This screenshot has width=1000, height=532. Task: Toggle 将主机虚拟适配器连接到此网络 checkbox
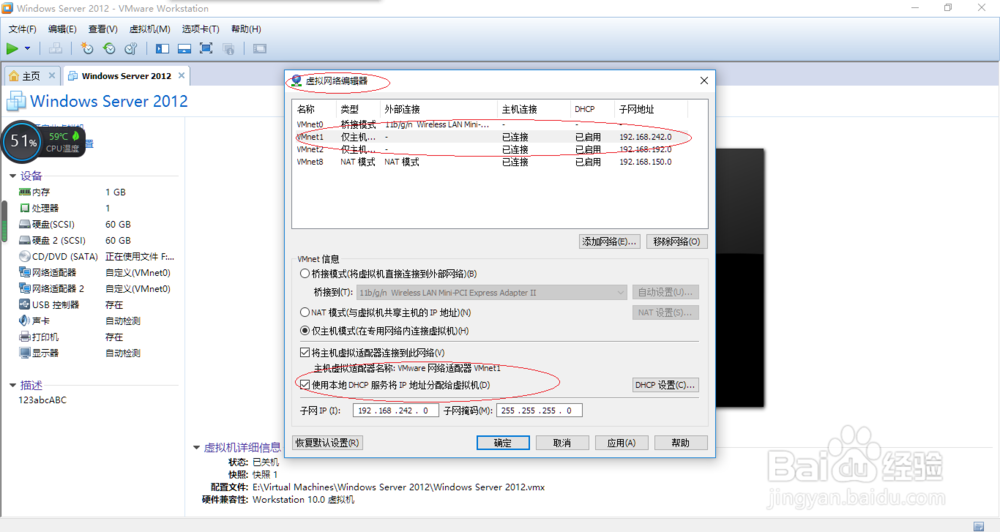pyautogui.click(x=305, y=353)
